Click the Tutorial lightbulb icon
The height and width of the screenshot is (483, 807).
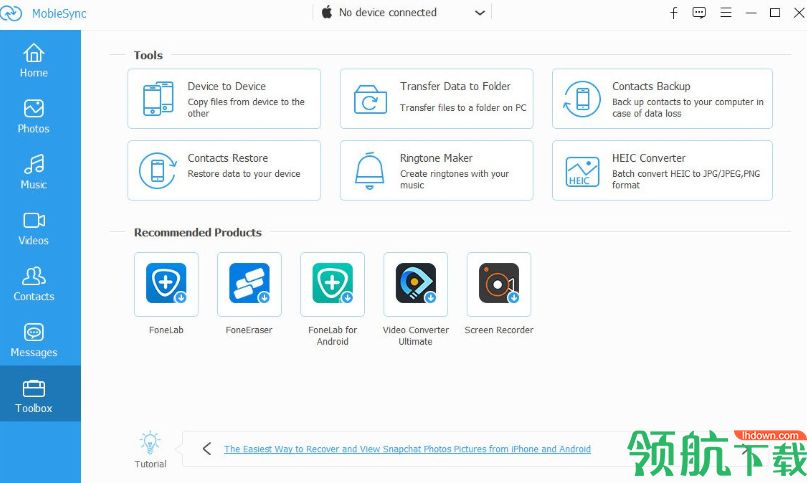150,443
